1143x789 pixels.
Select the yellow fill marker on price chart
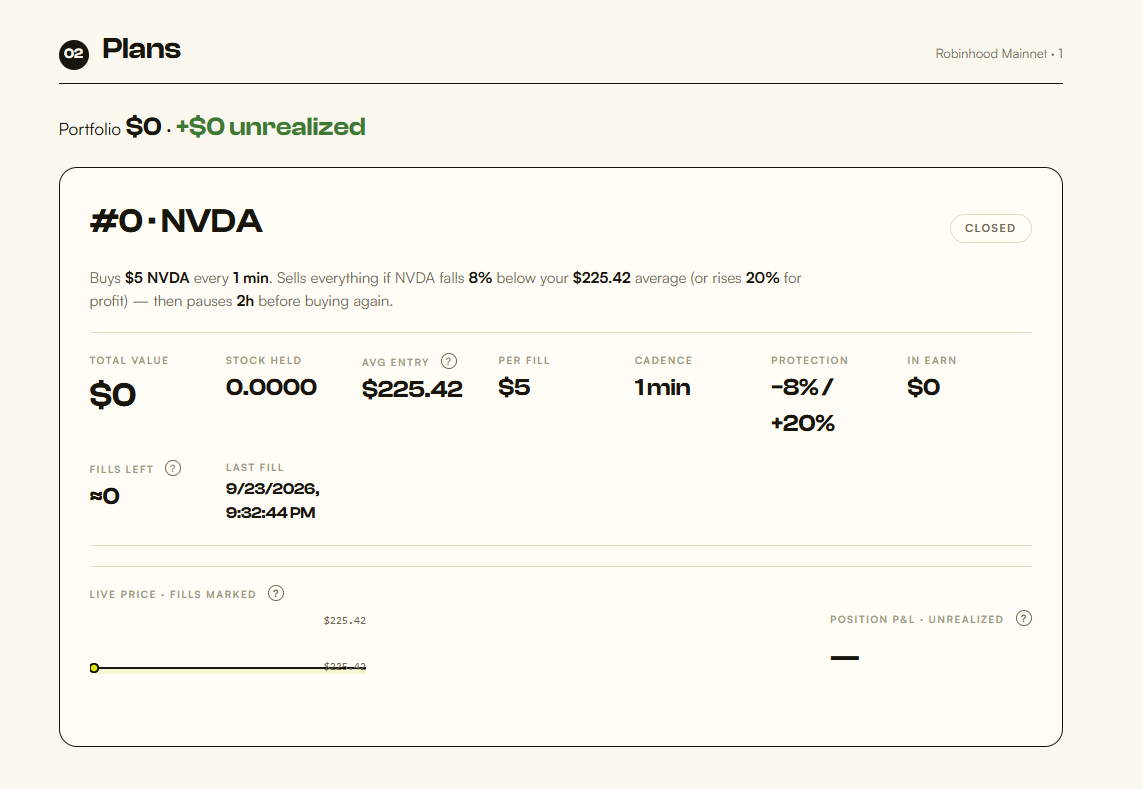[x=94, y=668]
